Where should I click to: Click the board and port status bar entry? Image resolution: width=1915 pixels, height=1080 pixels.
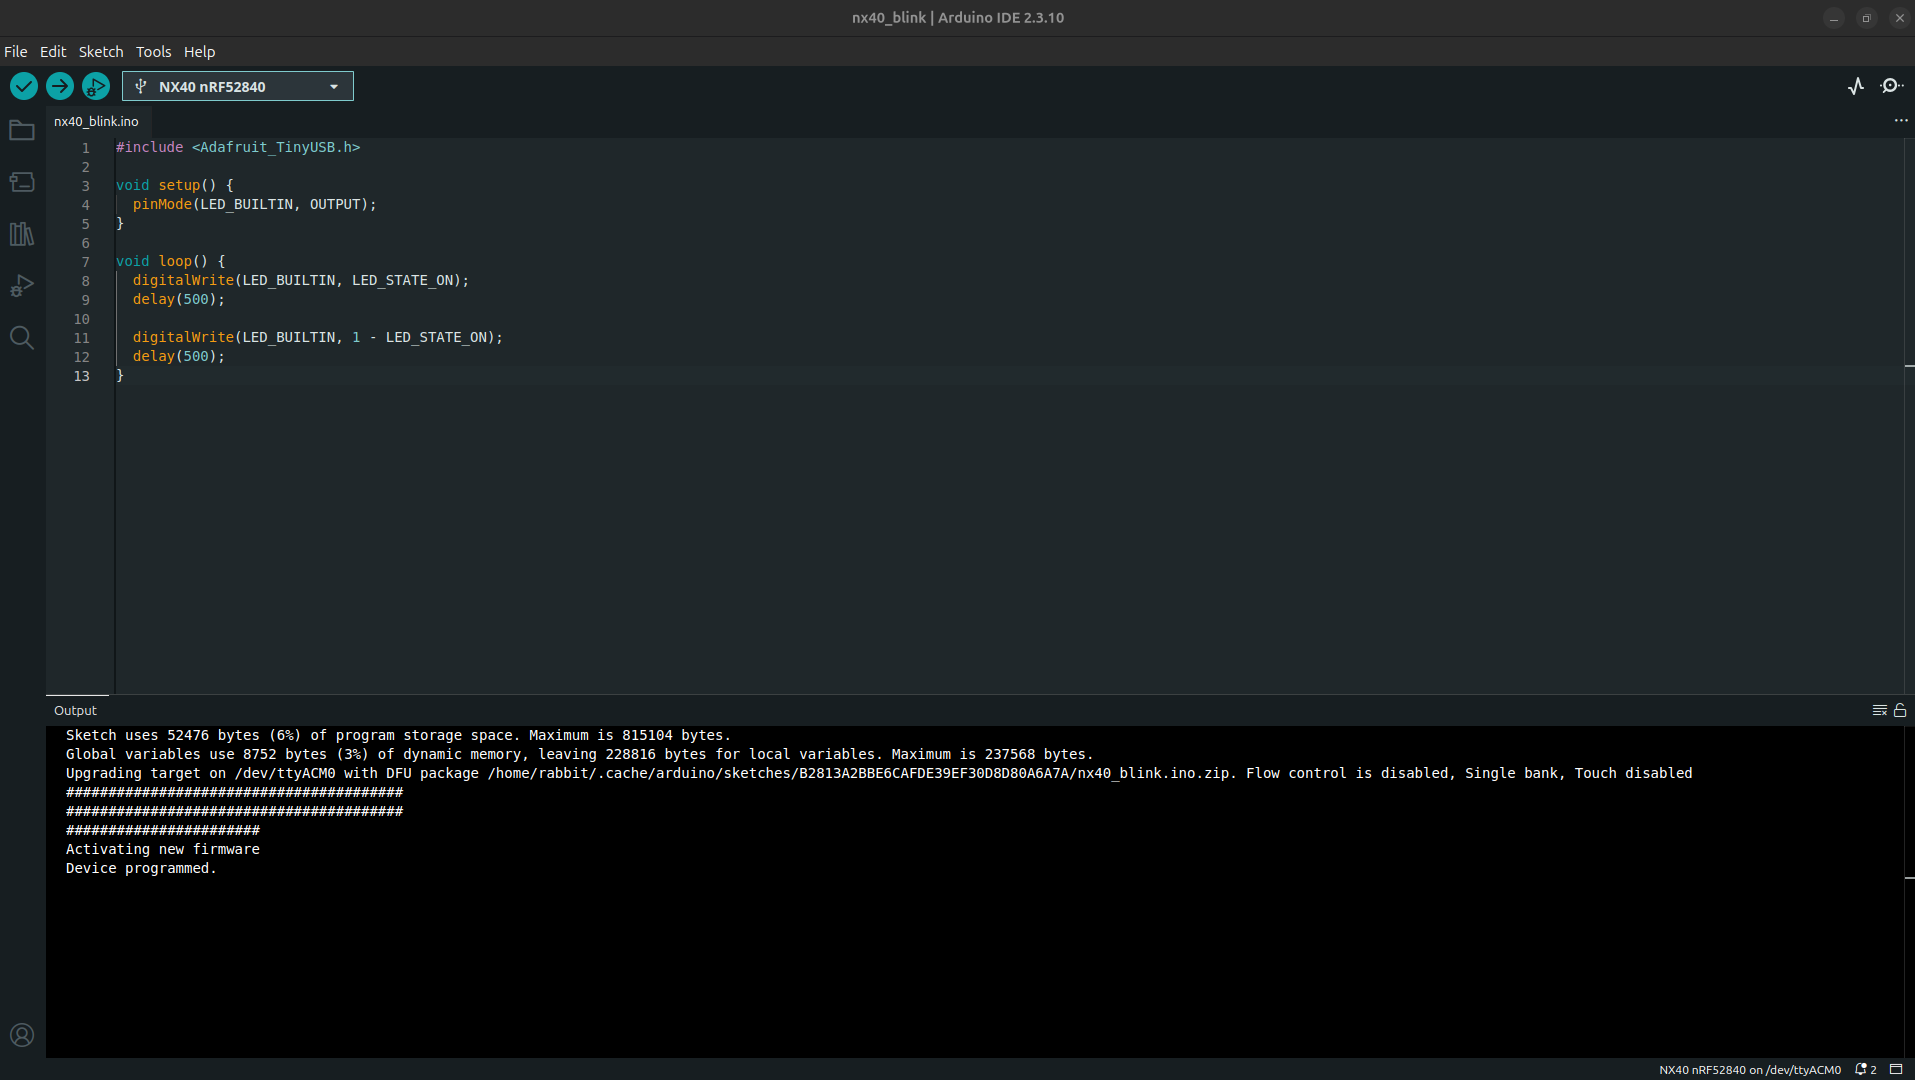(1750, 1070)
